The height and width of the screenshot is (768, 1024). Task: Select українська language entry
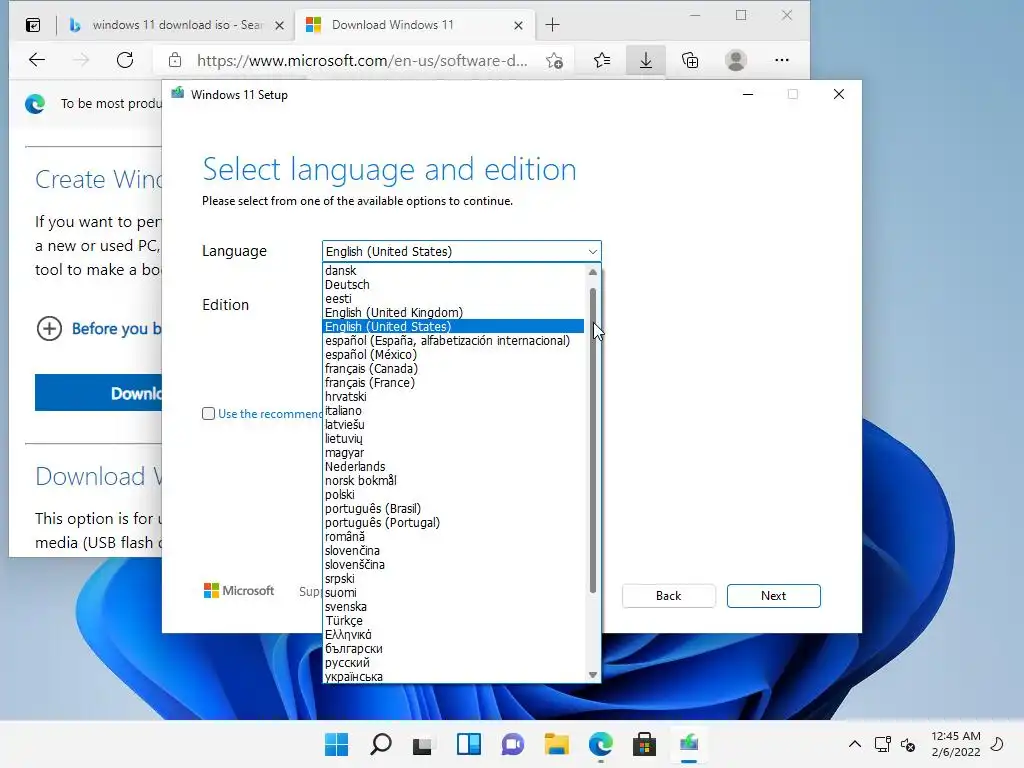pyautogui.click(x=454, y=677)
